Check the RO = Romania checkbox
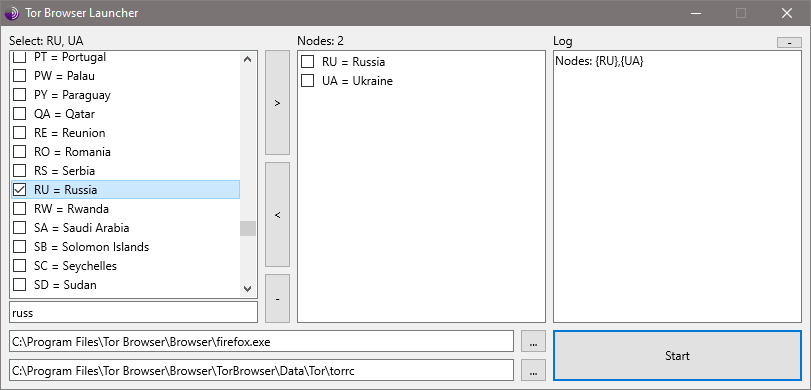Image resolution: width=811 pixels, height=390 pixels. pyautogui.click(x=19, y=152)
